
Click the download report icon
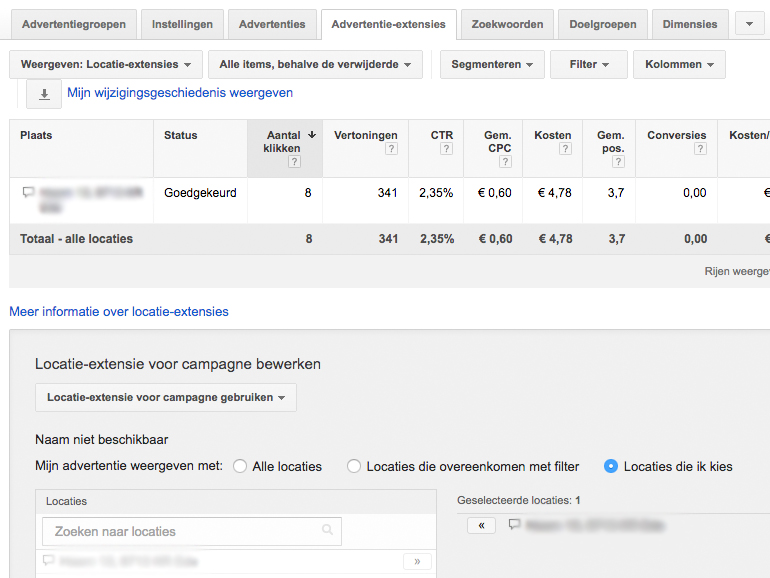[44, 94]
